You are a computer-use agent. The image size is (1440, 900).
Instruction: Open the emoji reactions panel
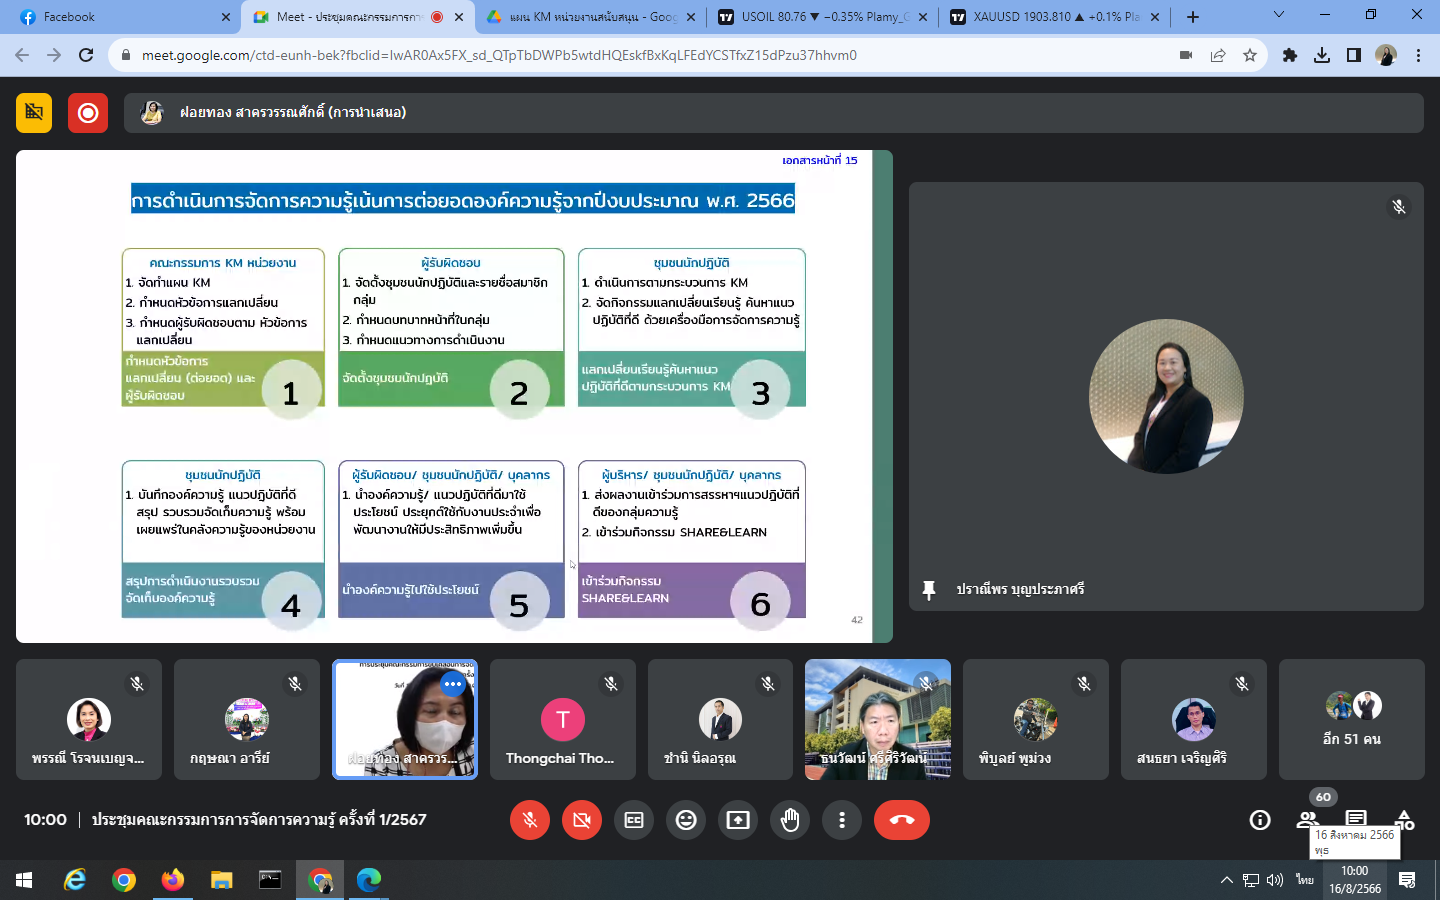click(x=686, y=820)
